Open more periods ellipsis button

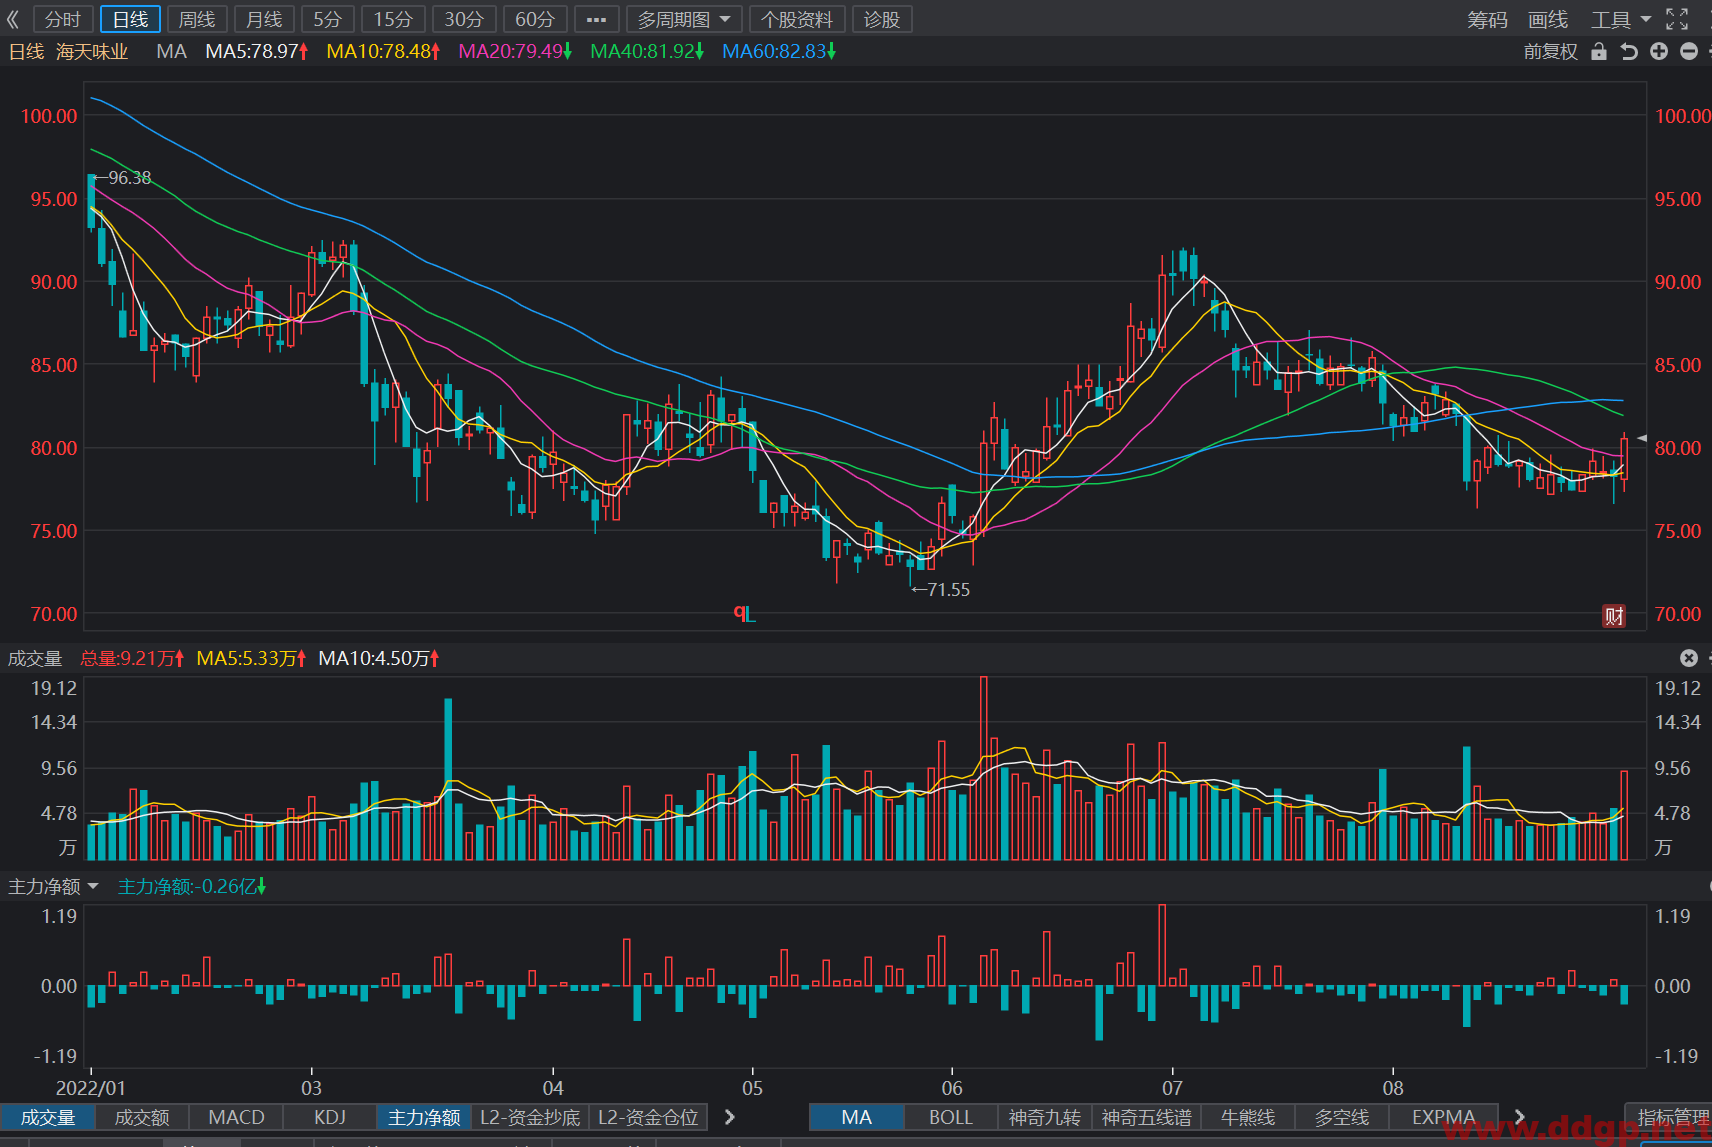click(596, 19)
